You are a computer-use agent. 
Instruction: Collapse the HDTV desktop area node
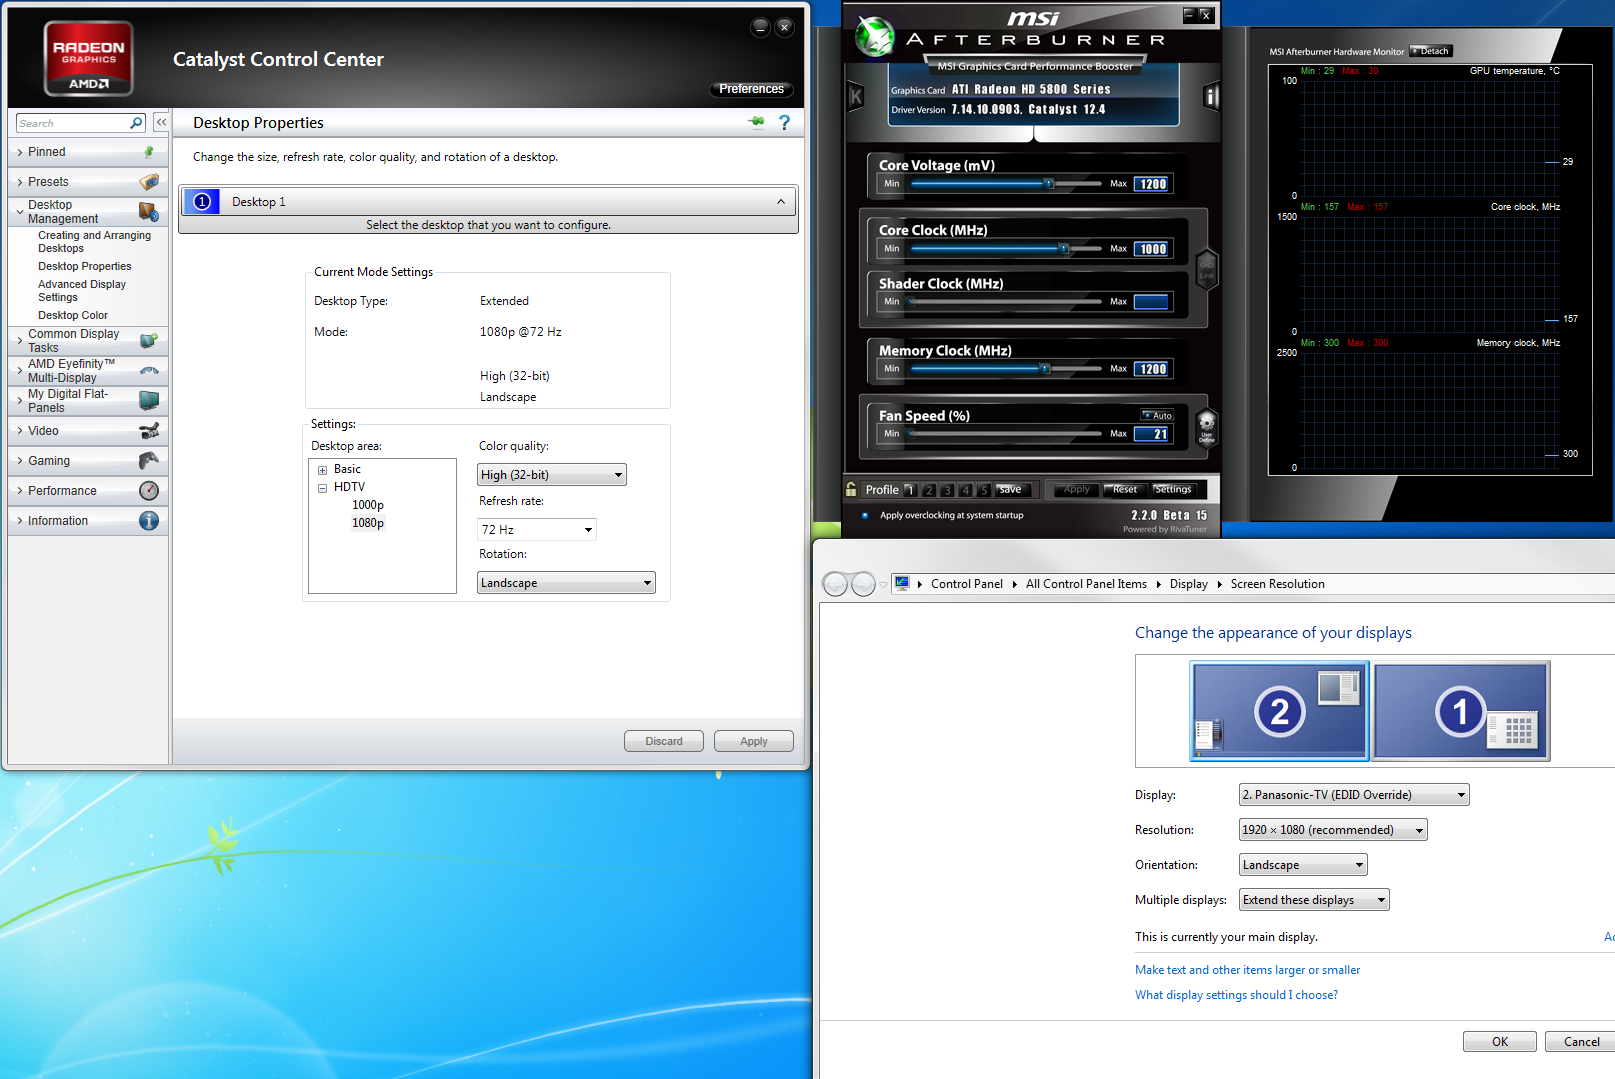(322, 488)
